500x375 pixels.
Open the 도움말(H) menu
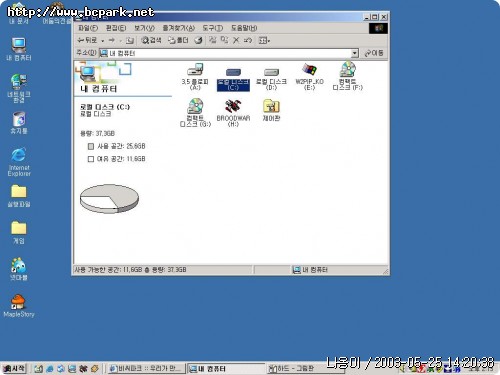pos(244,28)
